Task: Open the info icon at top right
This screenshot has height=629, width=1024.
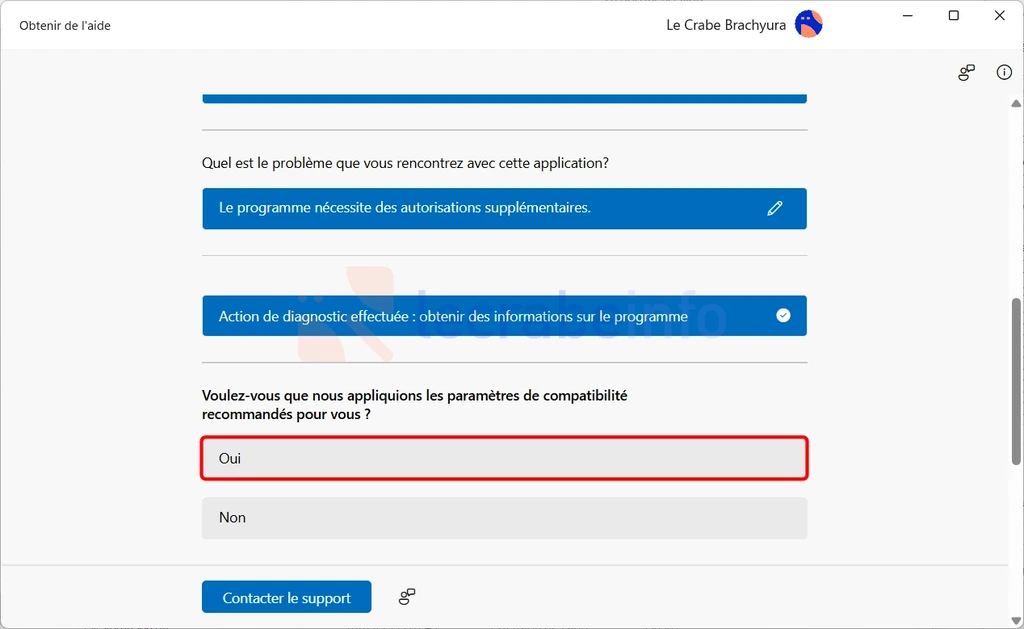Action: (1004, 73)
